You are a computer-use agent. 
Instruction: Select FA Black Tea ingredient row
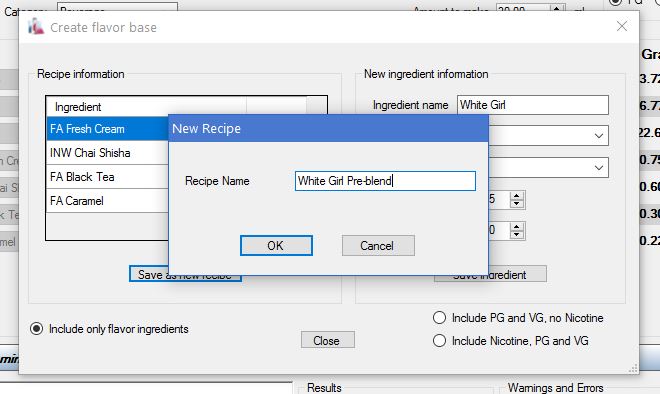click(x=108, y=177)
